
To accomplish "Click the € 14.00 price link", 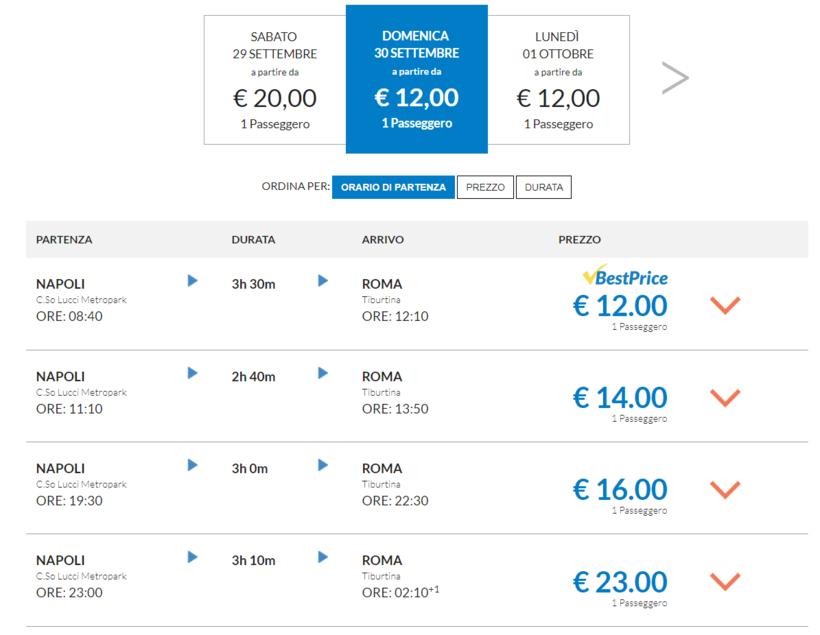I will (x=620, y=397).
